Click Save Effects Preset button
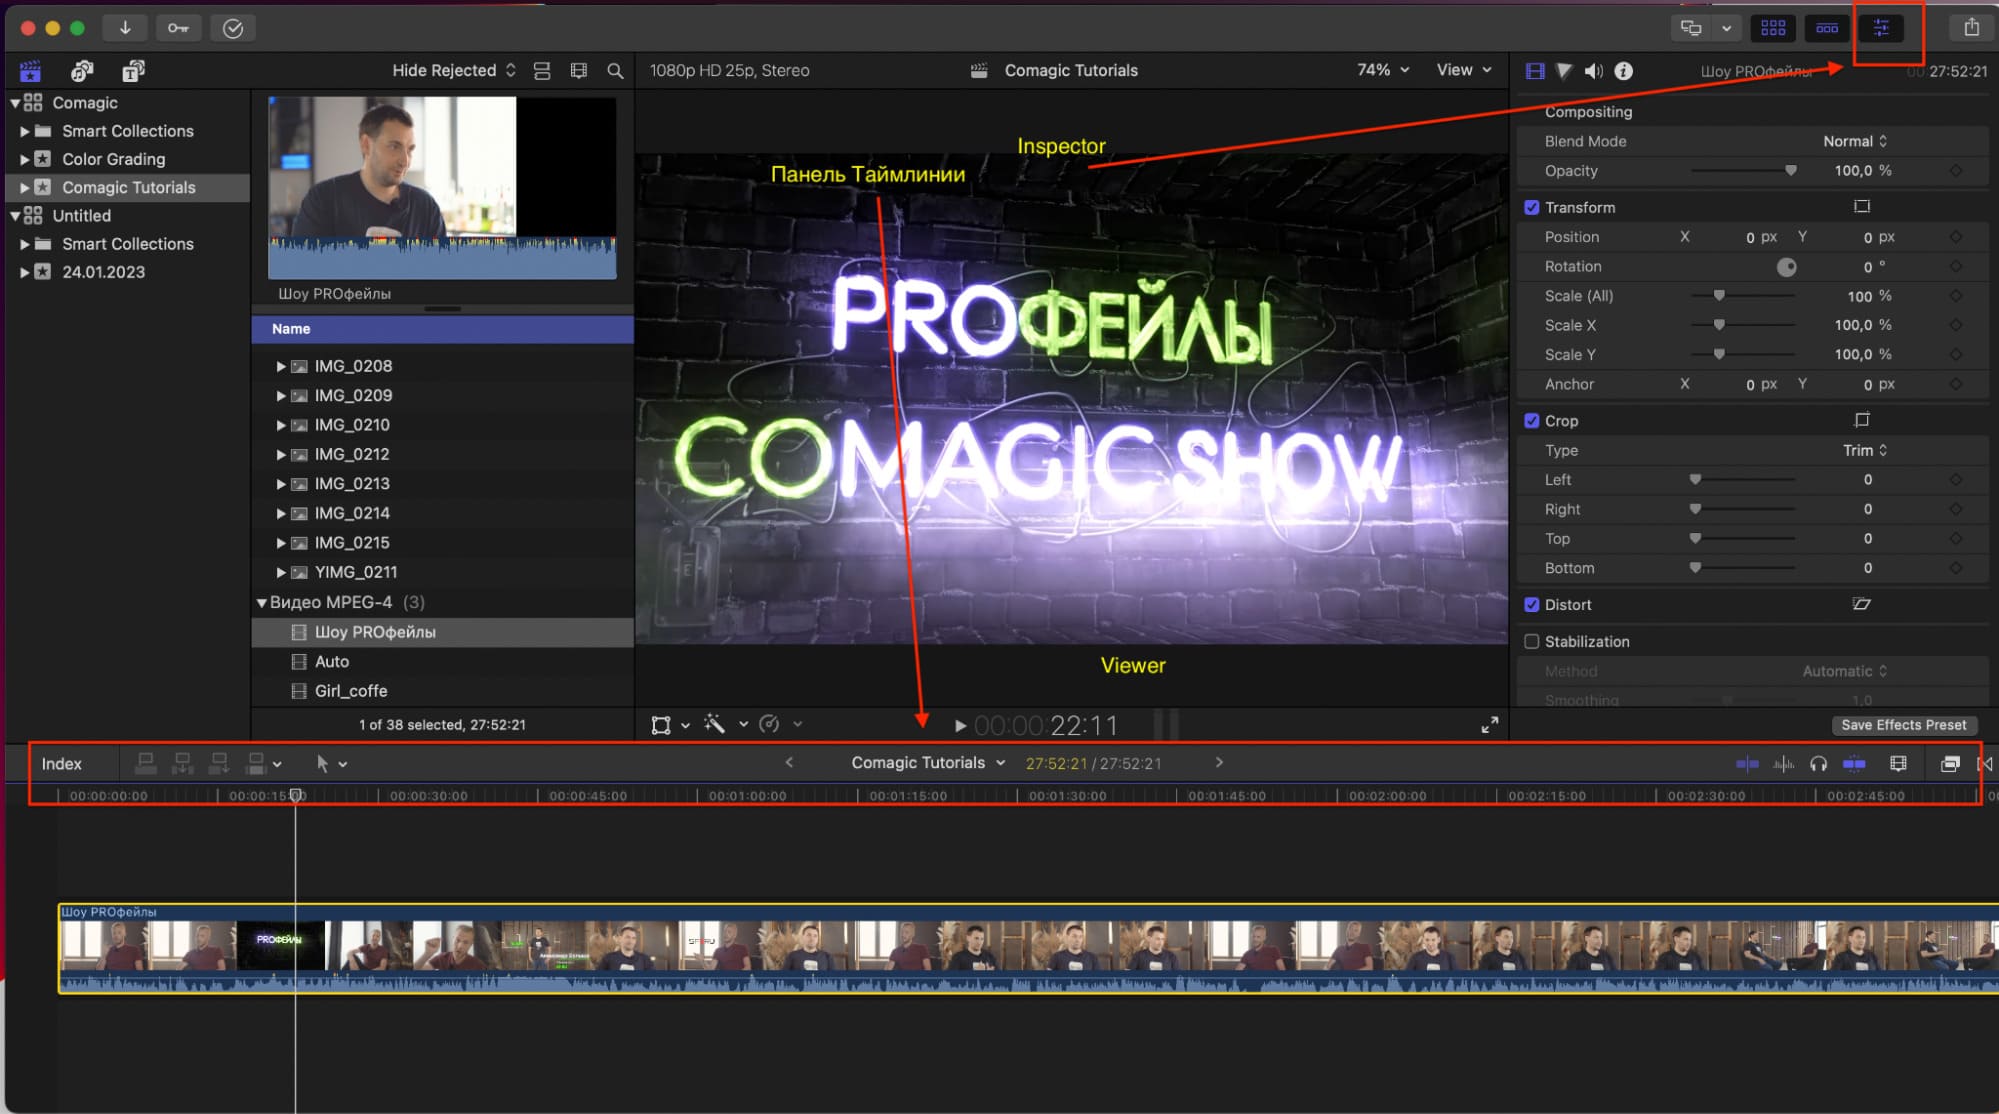Image resolution: width=1999 pixels, height=1114 pixels. [1903, 725]
